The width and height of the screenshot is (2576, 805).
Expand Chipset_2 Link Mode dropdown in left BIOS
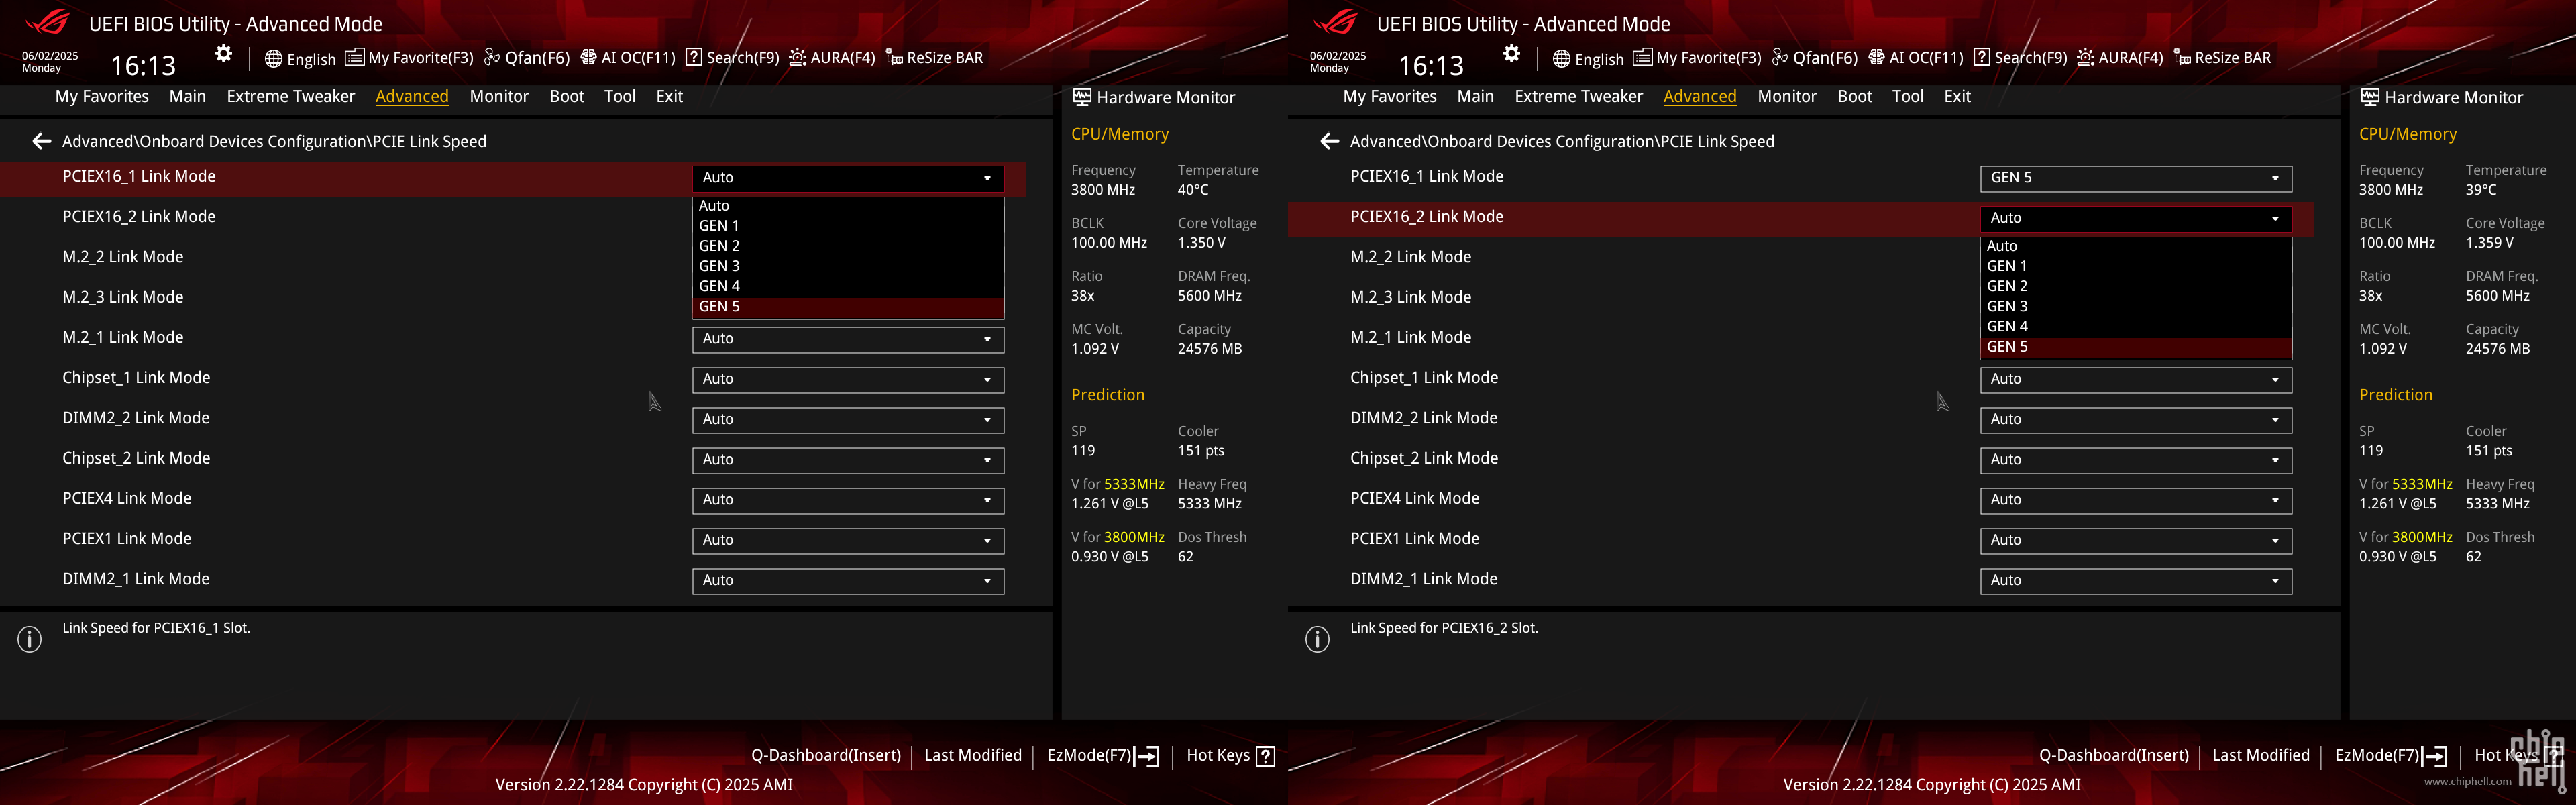coord(848,460)
